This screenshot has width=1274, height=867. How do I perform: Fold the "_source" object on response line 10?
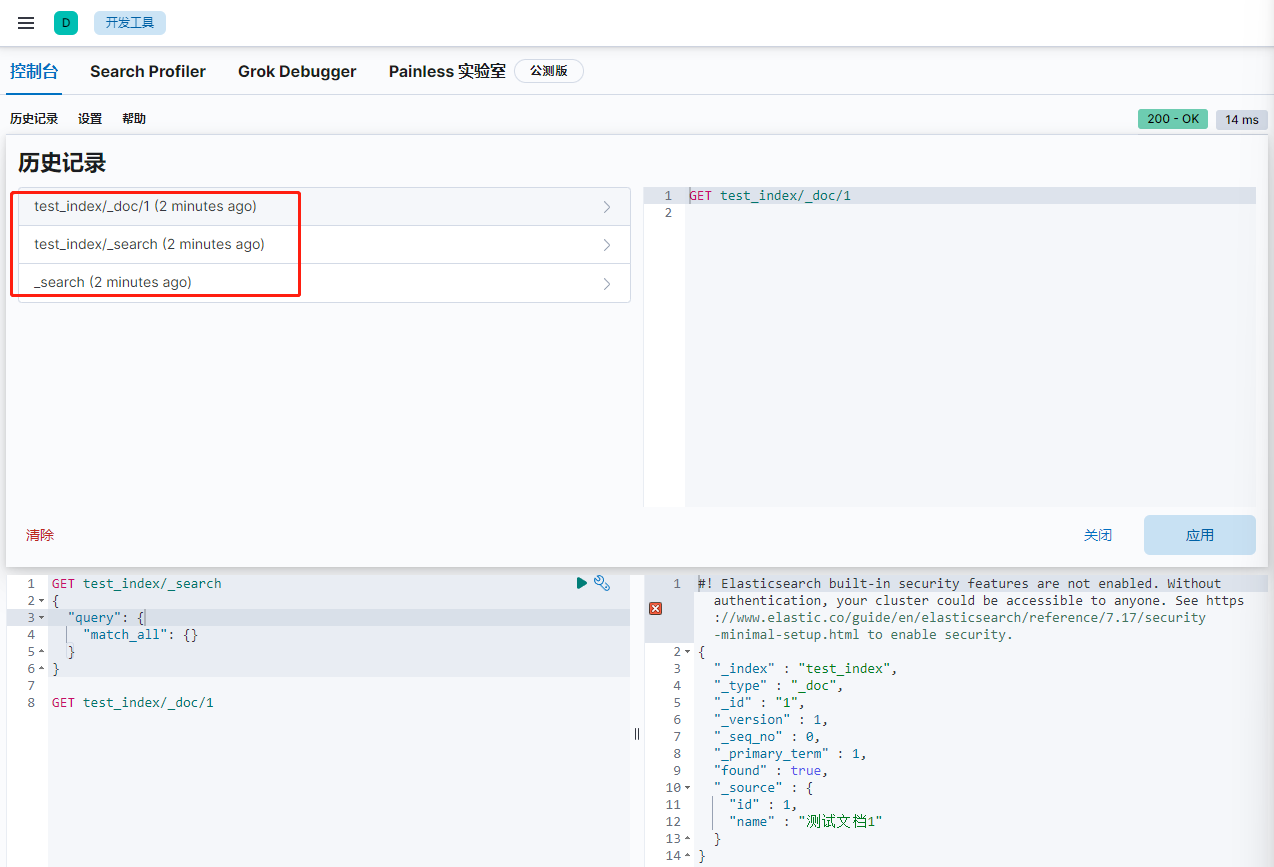tap(688, 788)
